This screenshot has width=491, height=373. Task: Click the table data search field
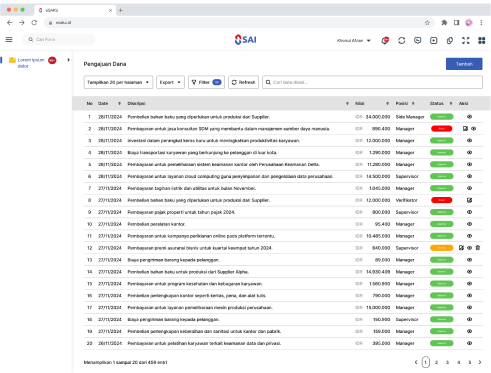coord(372,82)
